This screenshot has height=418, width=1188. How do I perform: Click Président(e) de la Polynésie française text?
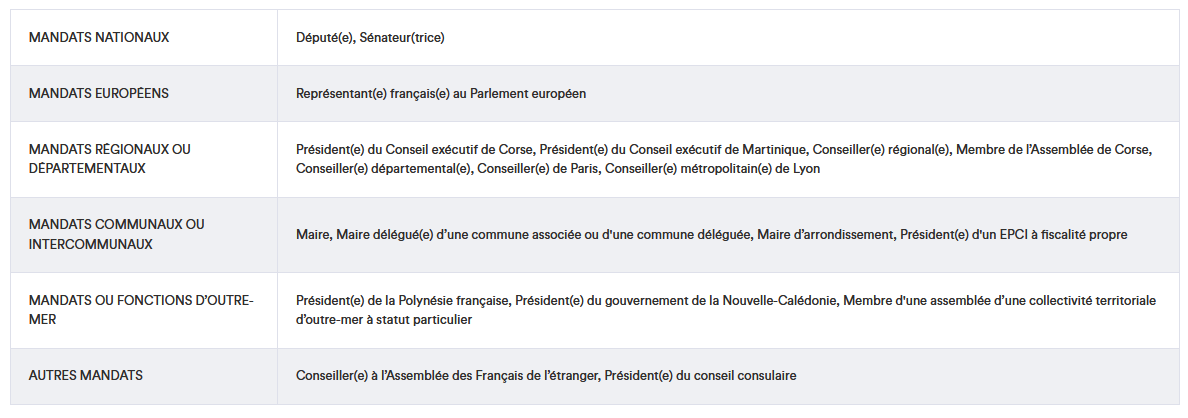point(402,301)
